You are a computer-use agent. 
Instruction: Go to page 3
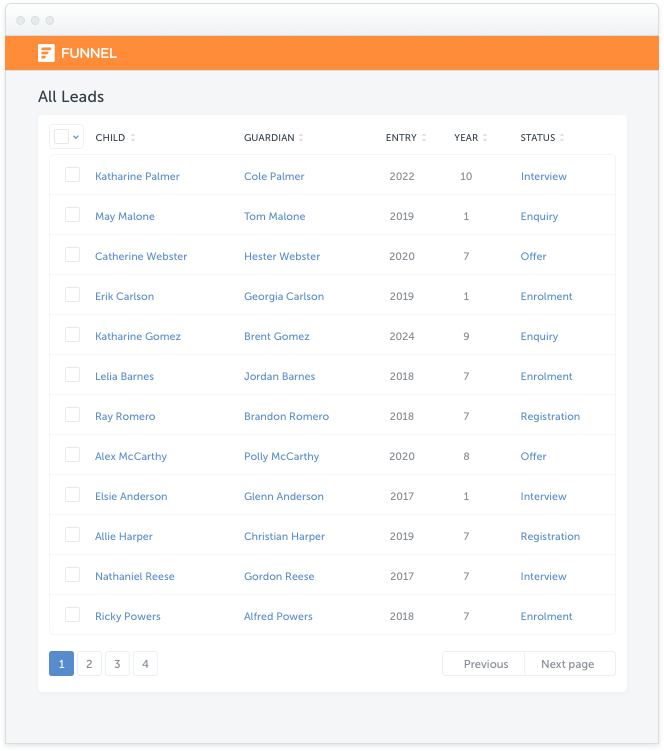117,664
